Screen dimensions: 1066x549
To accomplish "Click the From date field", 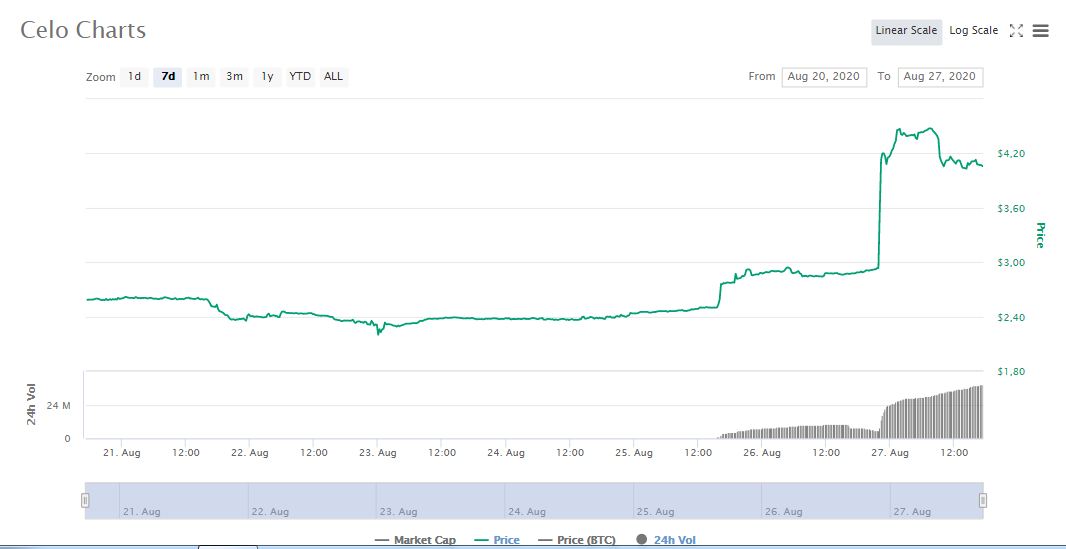I will pyautogui.click(x=824, y=77).
